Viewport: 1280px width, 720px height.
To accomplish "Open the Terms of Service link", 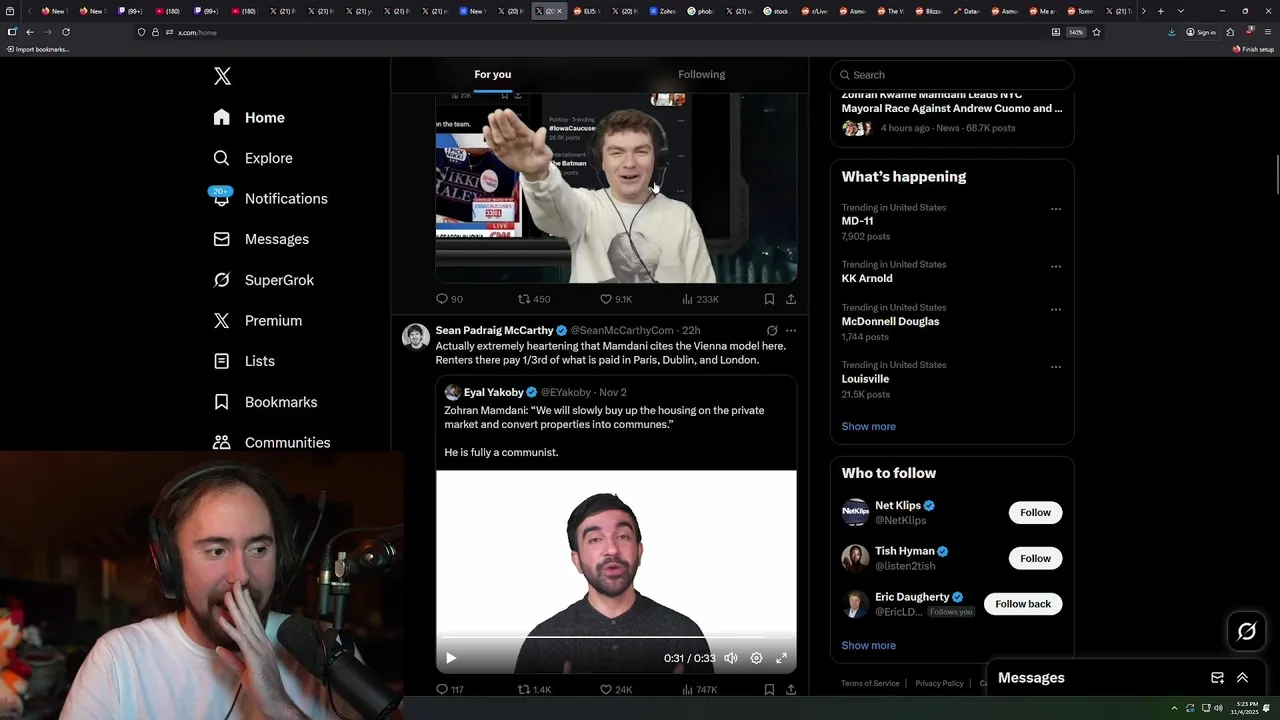I will [x=870, y=683].
